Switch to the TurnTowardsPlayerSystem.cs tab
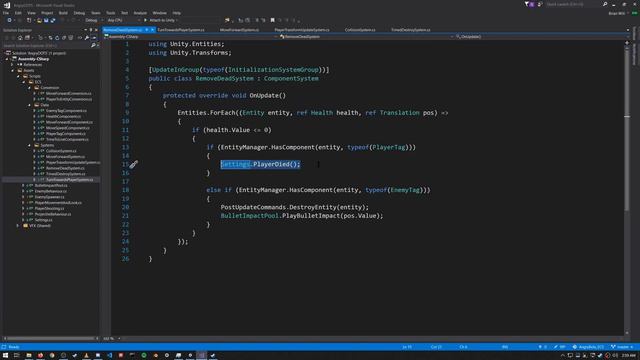The width and height of the screenshot is (640, 360). tap(181, 30)
